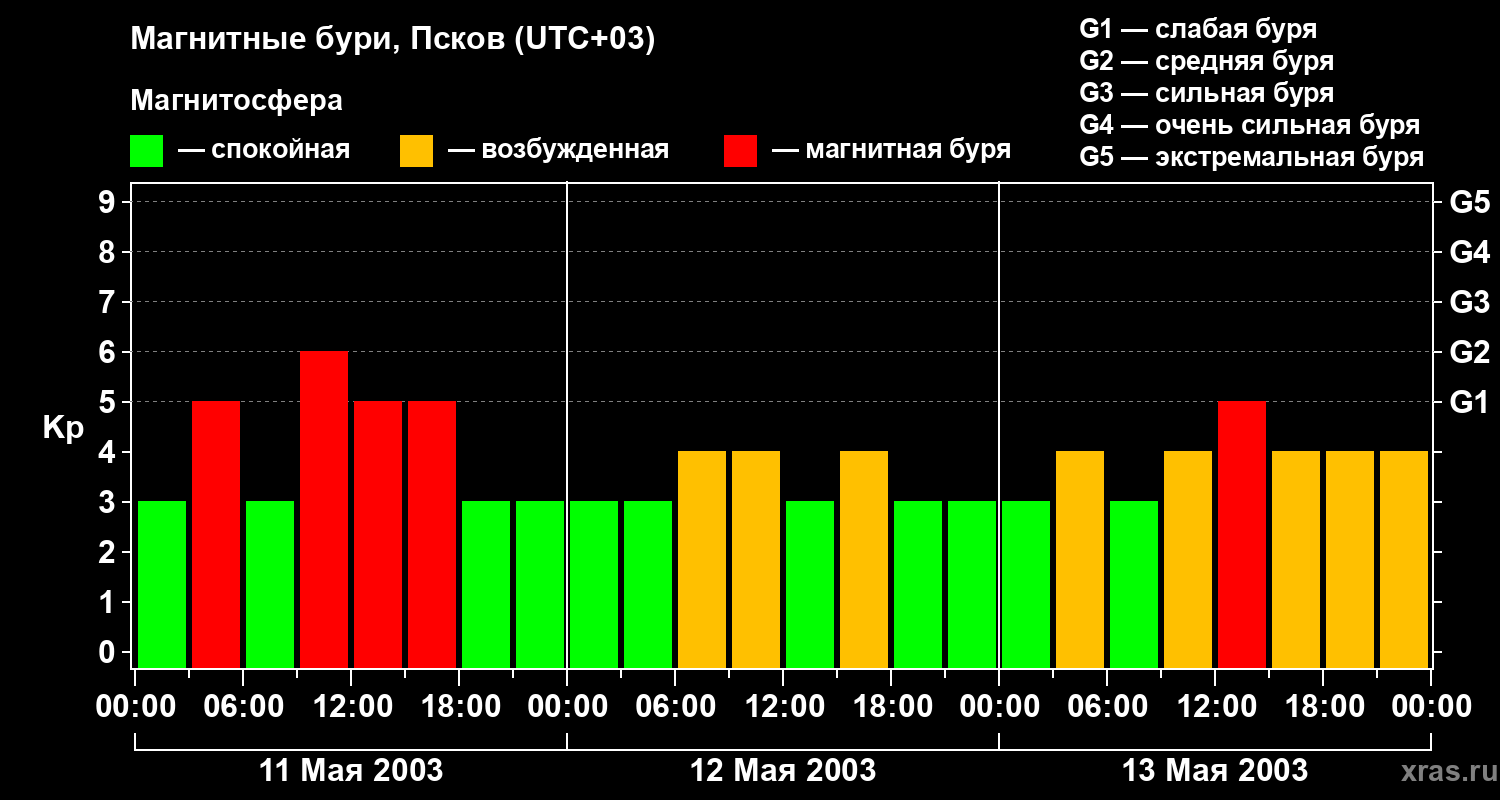Select the first green bar of 11 May

coord(162,584)
